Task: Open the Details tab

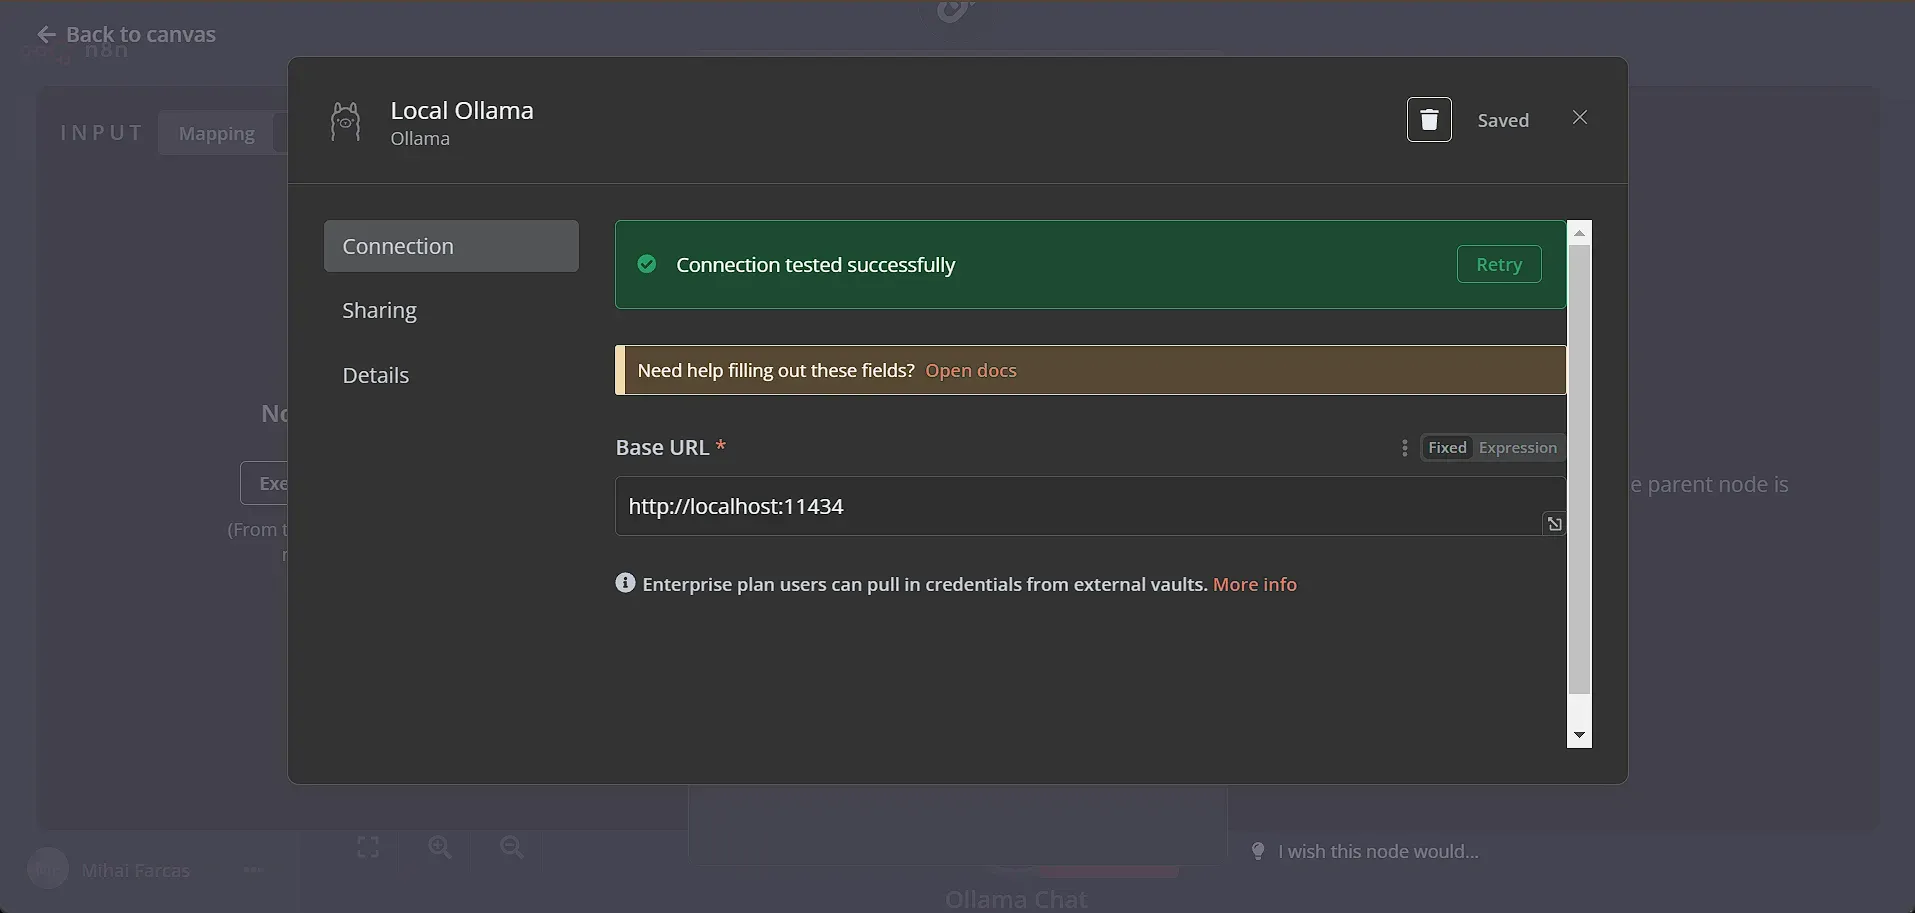Action: tap(375, 374)
